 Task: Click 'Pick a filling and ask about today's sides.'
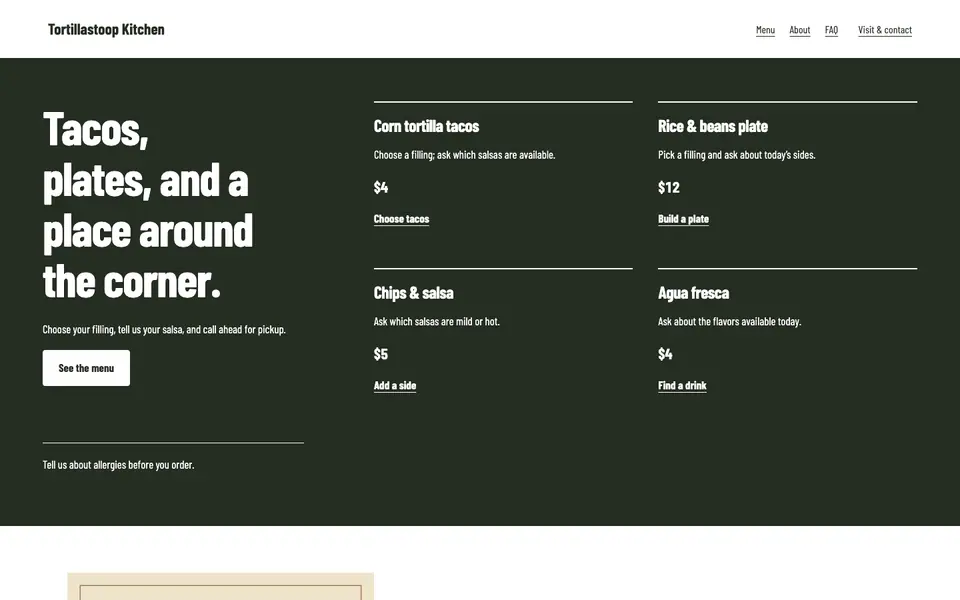737,155
